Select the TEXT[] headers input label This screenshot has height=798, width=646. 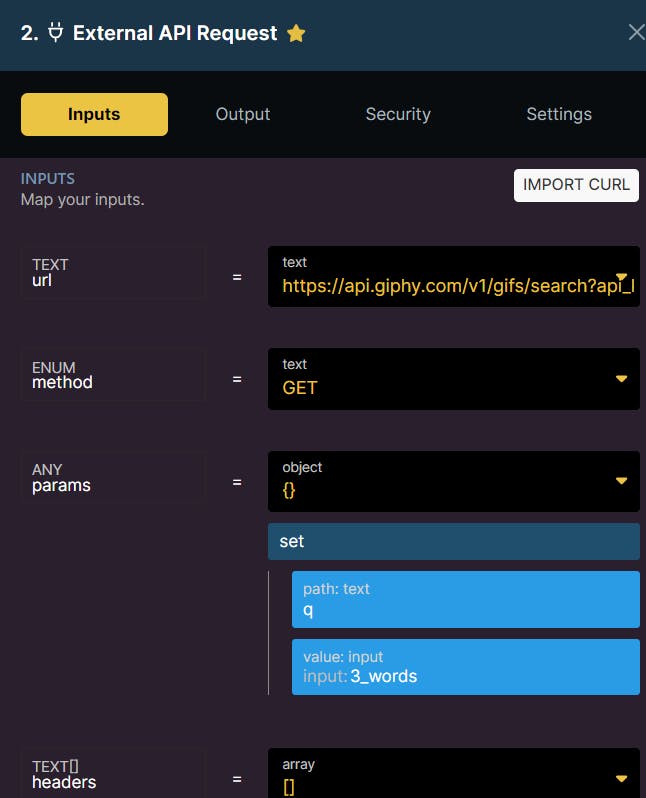pyautogui.click(x=112, y=774)
